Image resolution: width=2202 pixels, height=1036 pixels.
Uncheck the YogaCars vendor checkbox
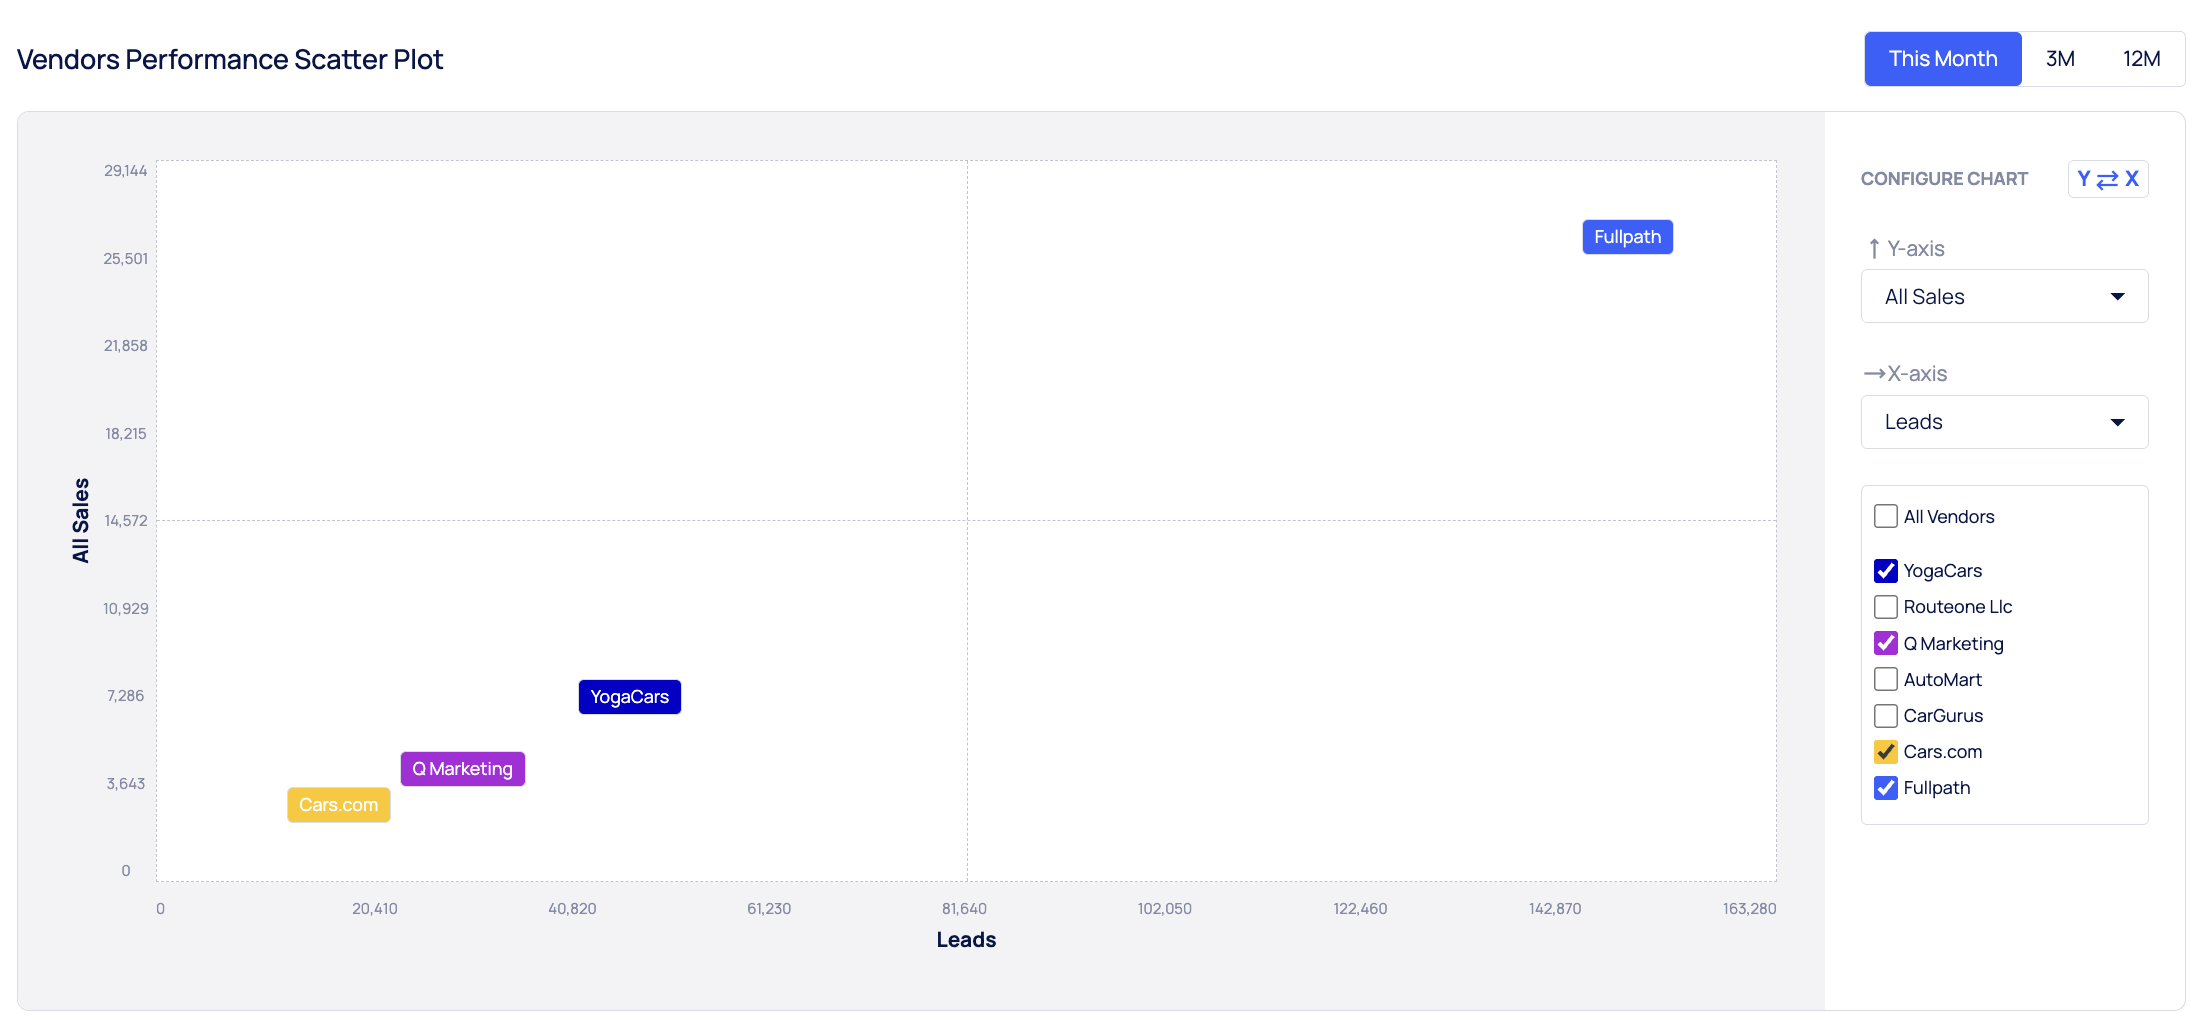click(x=1886, y=571)
